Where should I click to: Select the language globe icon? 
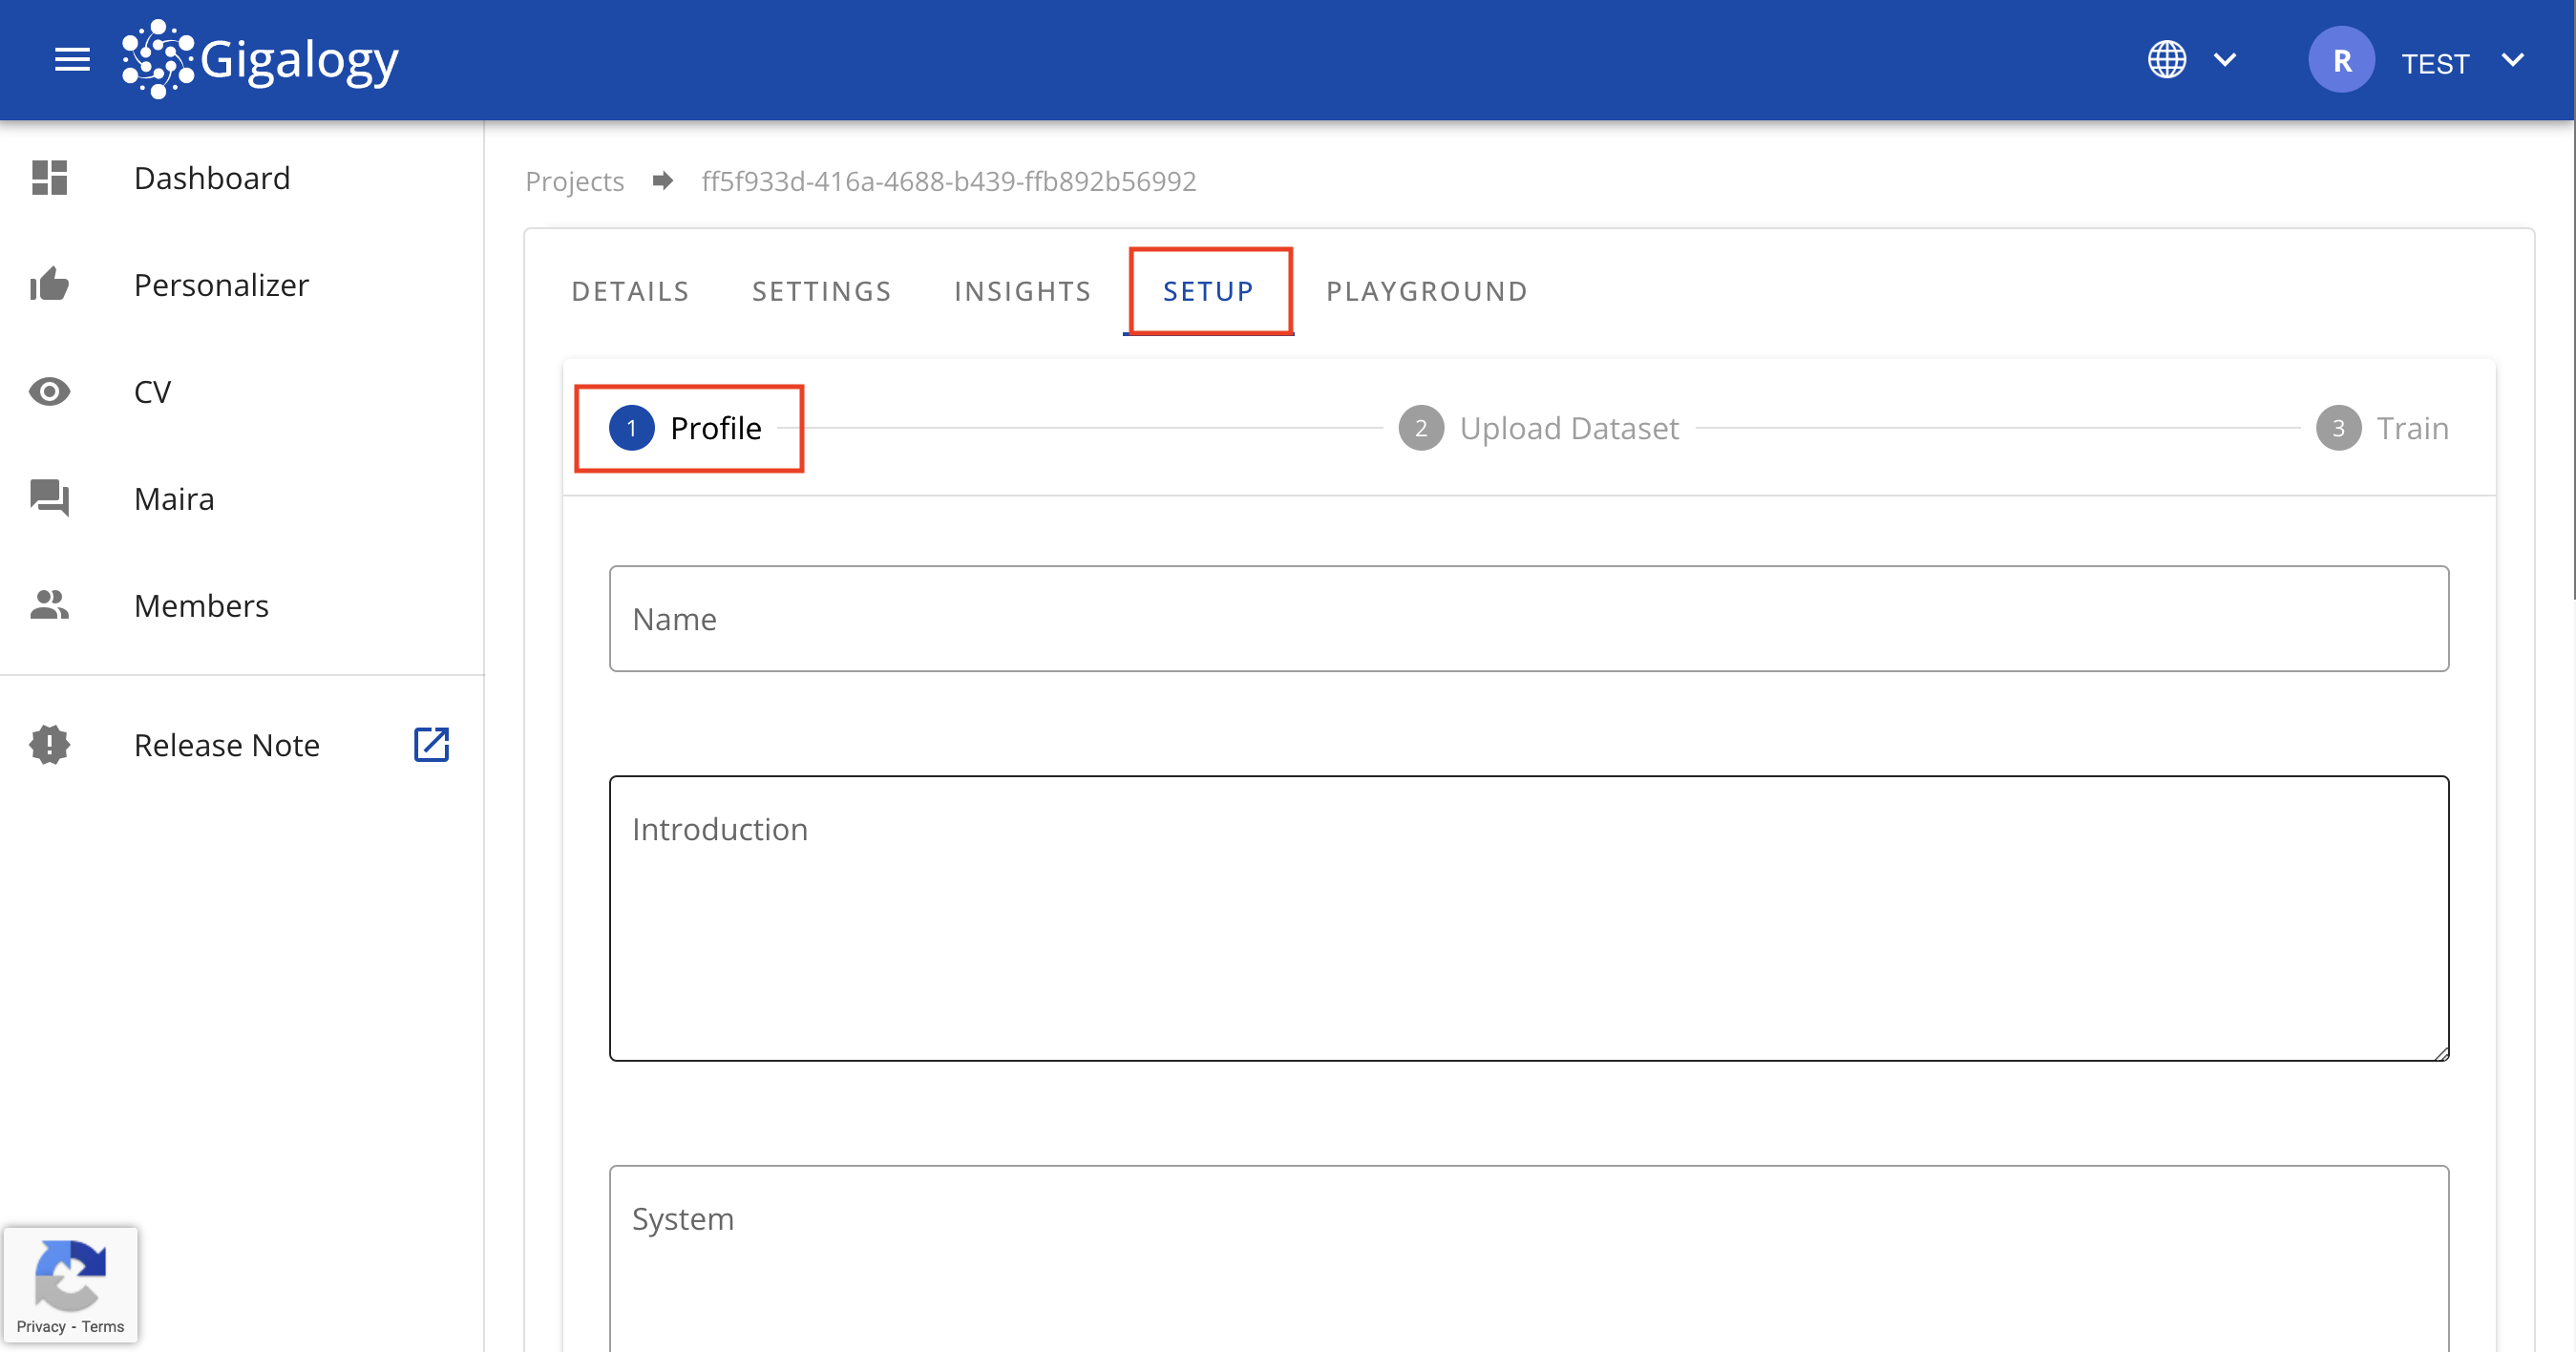click(2167, 59)
